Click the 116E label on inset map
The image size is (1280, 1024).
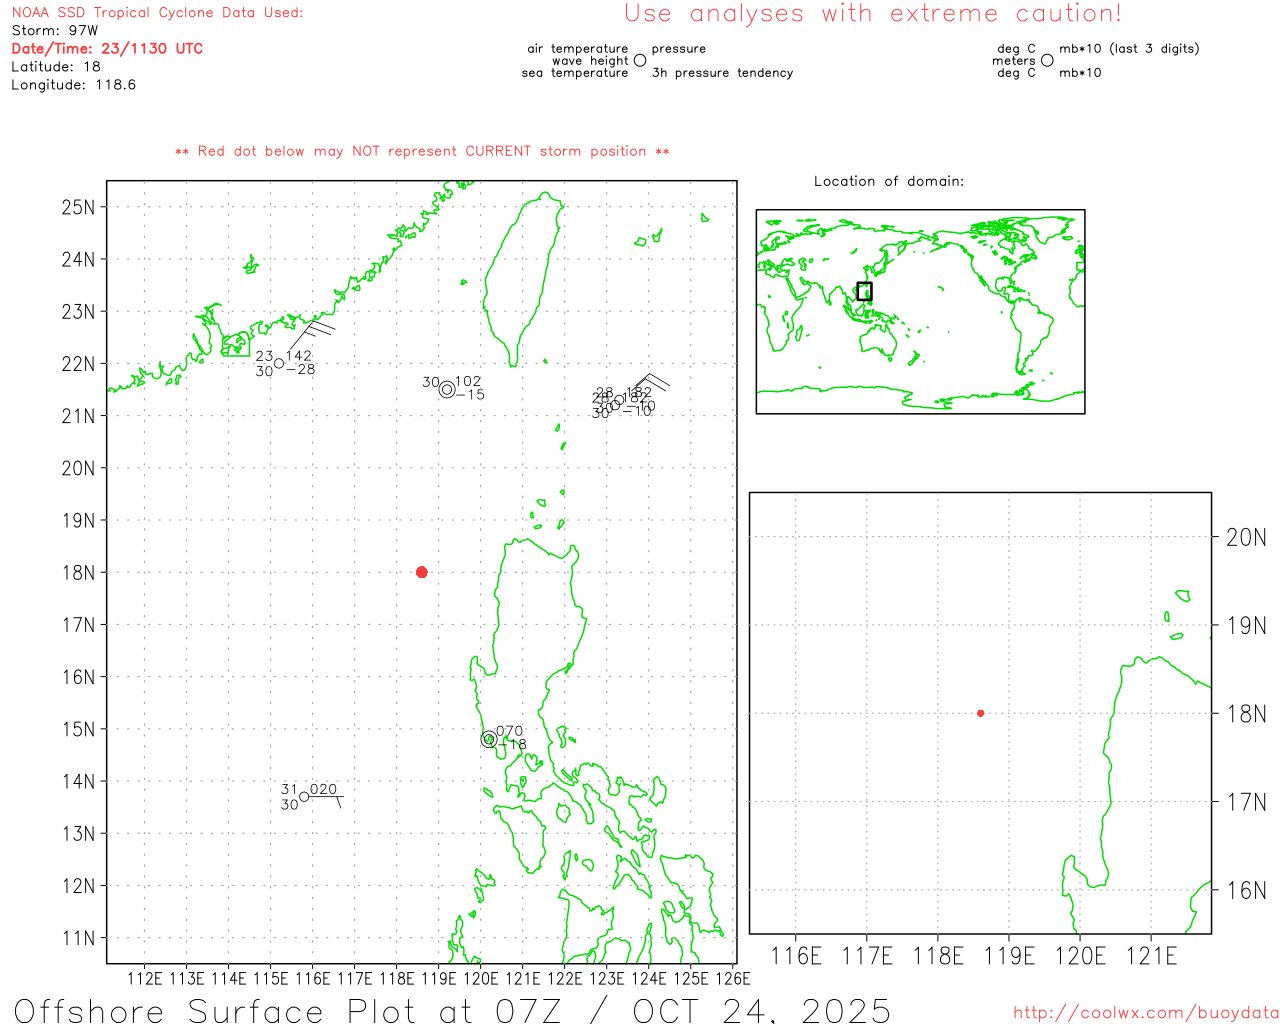coord(796,956)
